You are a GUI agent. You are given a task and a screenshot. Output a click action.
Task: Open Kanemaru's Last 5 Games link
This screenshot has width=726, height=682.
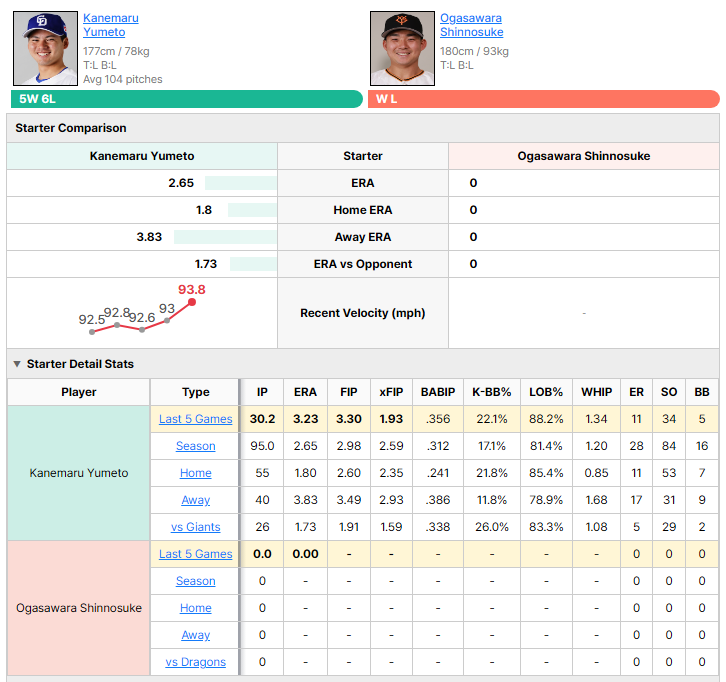click(195, 419)
